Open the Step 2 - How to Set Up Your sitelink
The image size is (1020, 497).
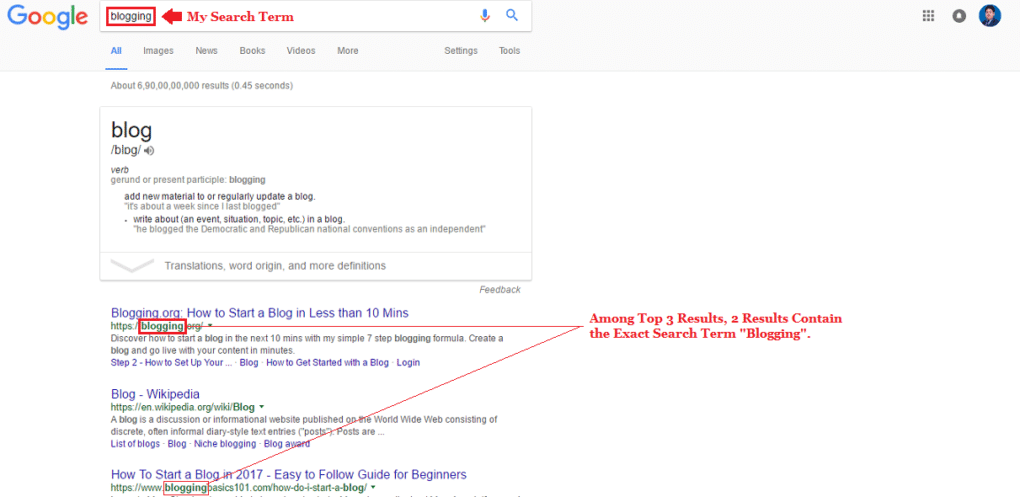coord(171,362)
